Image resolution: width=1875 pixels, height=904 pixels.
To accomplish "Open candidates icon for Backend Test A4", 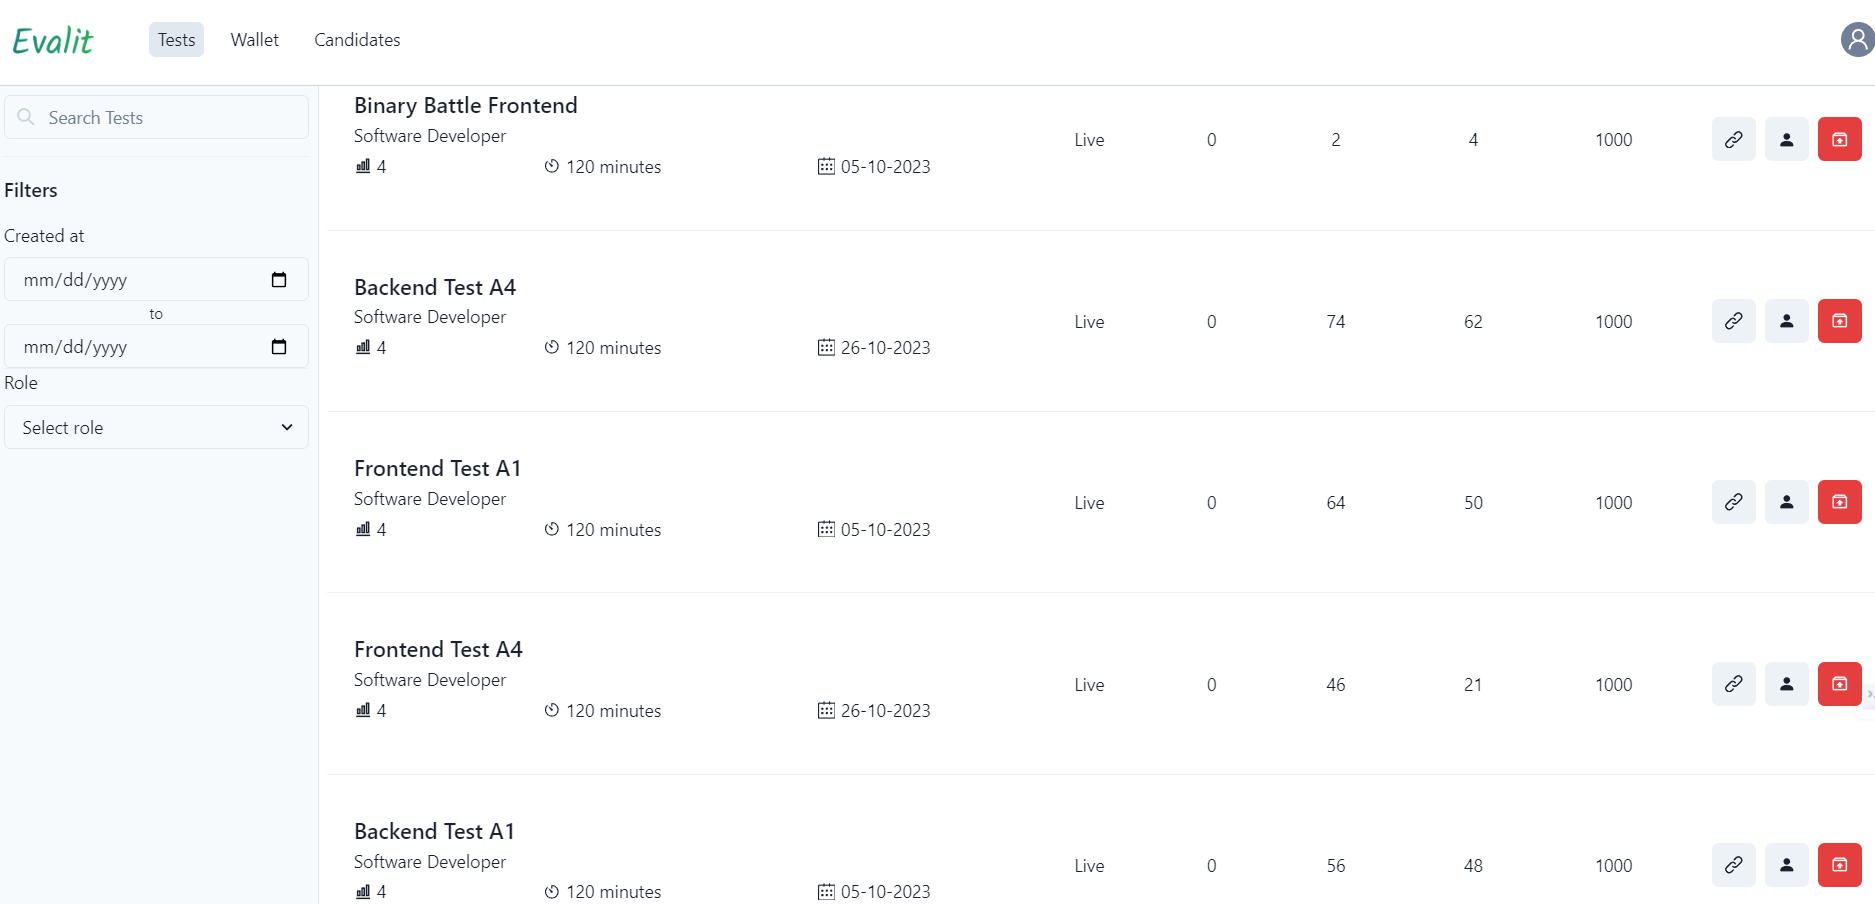I will (1786, 321).
